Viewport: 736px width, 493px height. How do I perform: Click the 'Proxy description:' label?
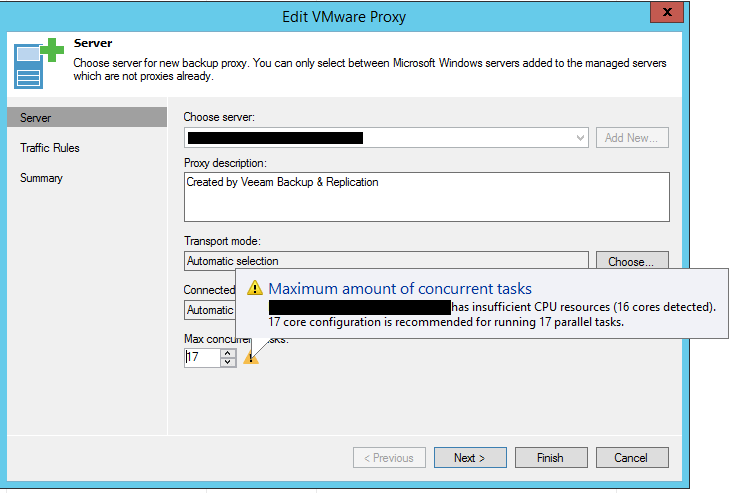click(x=225, y=163)
